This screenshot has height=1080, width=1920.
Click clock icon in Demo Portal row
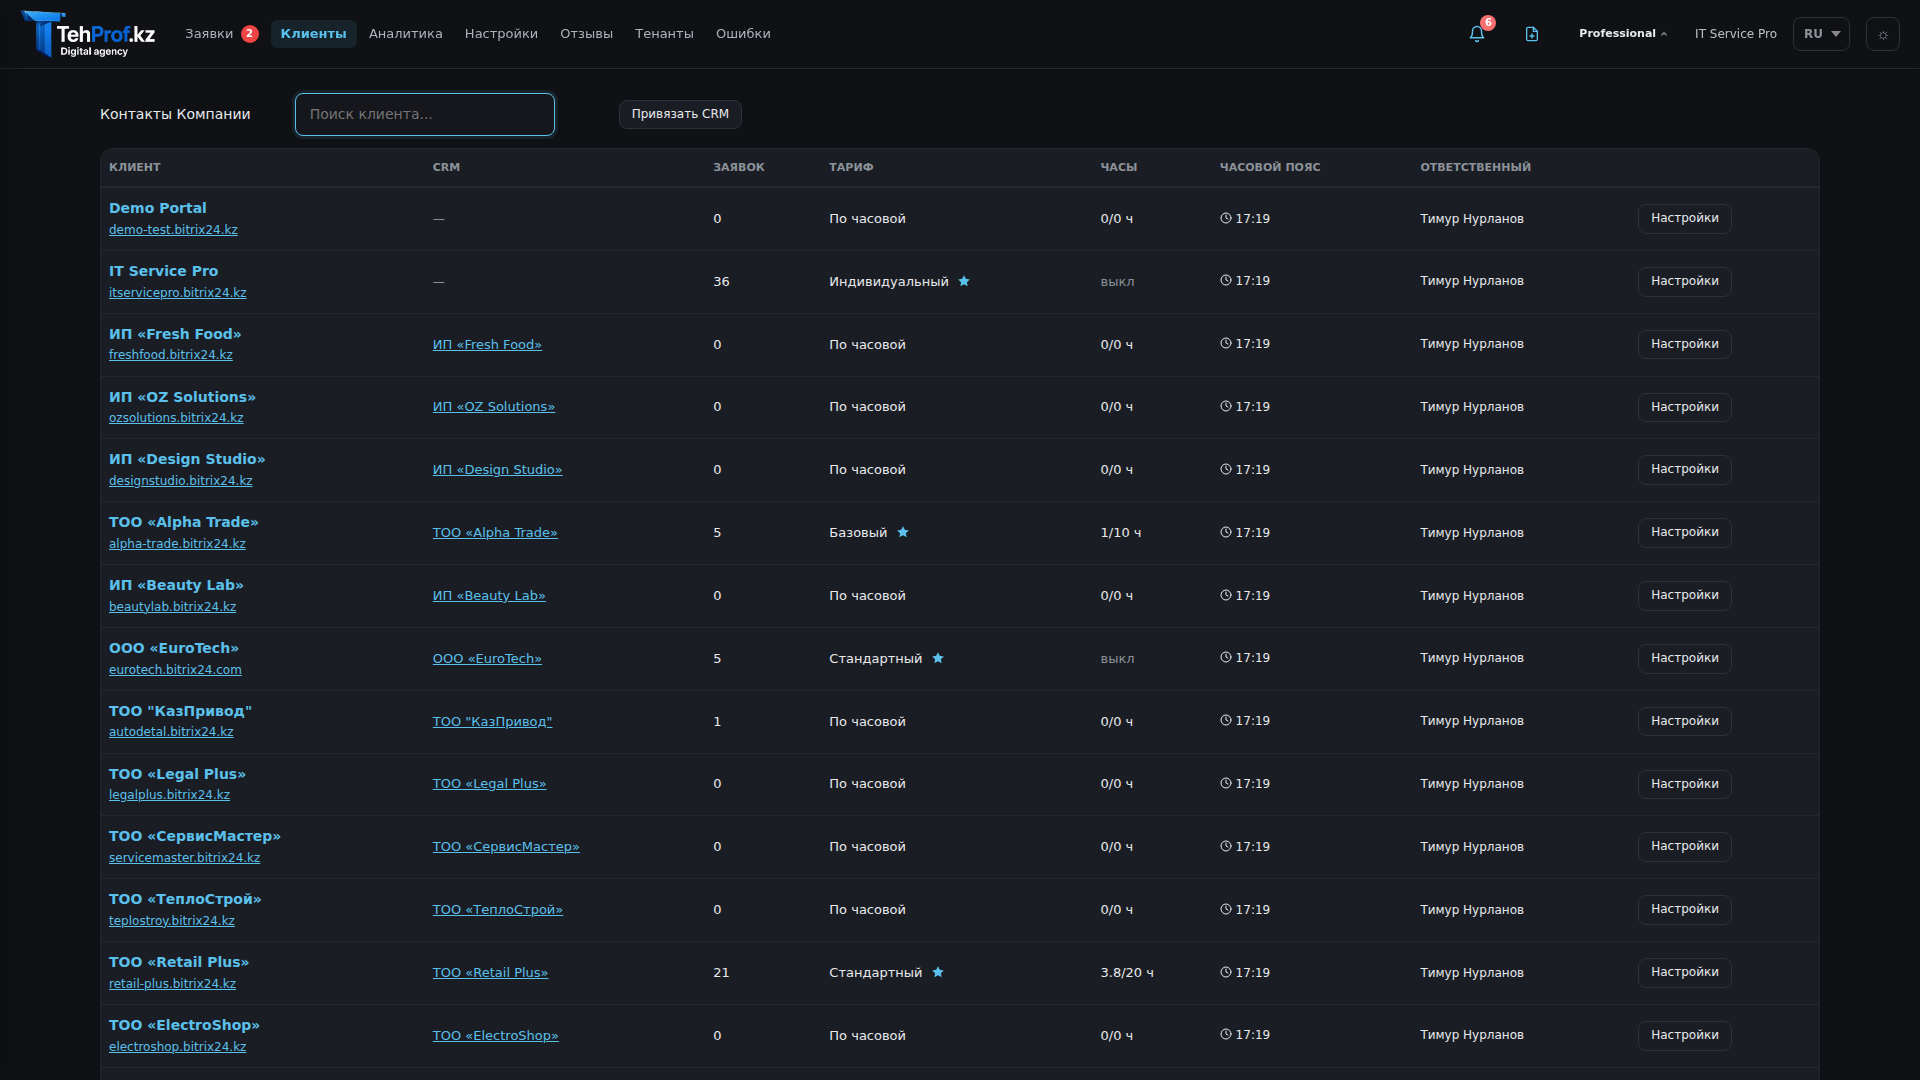coord(1225,218)
